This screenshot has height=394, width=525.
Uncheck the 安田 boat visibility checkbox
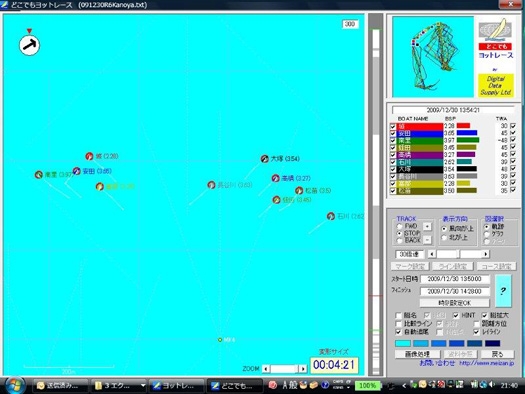[393, 134]
